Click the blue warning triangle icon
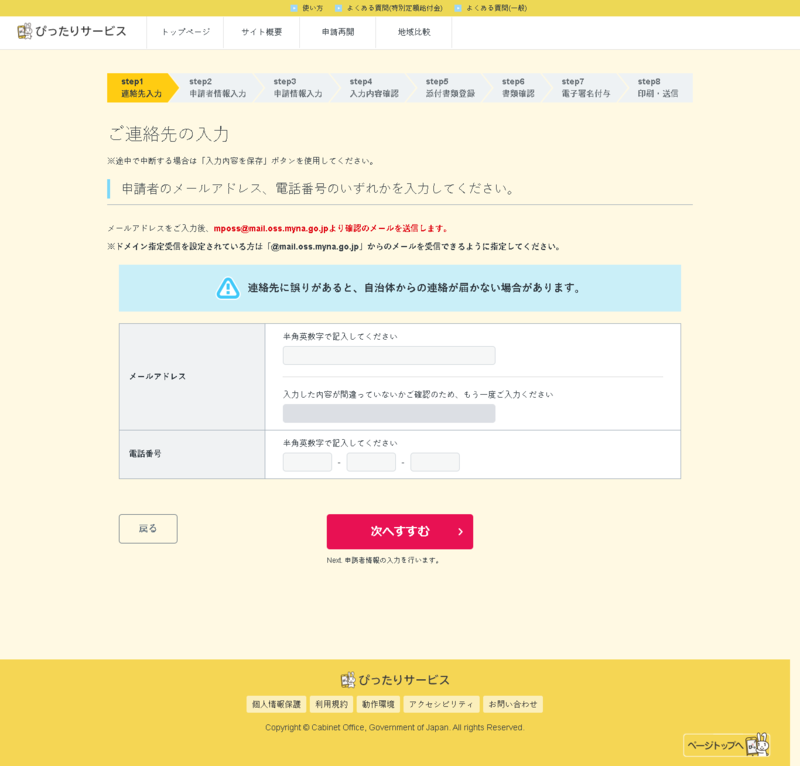 coord(228,288)
